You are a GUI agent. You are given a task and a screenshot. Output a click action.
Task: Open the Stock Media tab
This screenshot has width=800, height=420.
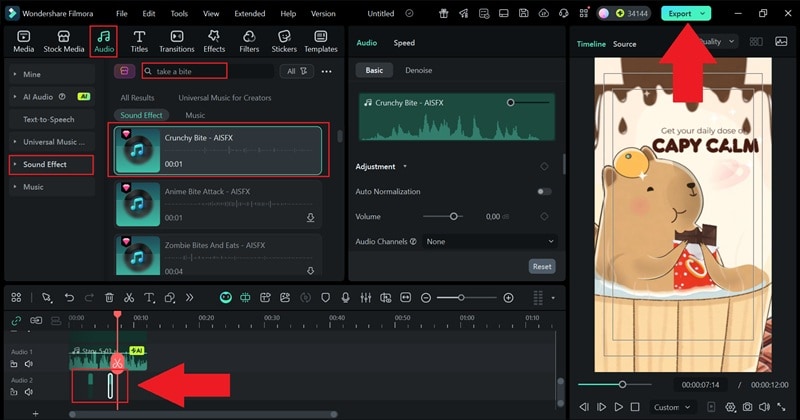(64, 41)
